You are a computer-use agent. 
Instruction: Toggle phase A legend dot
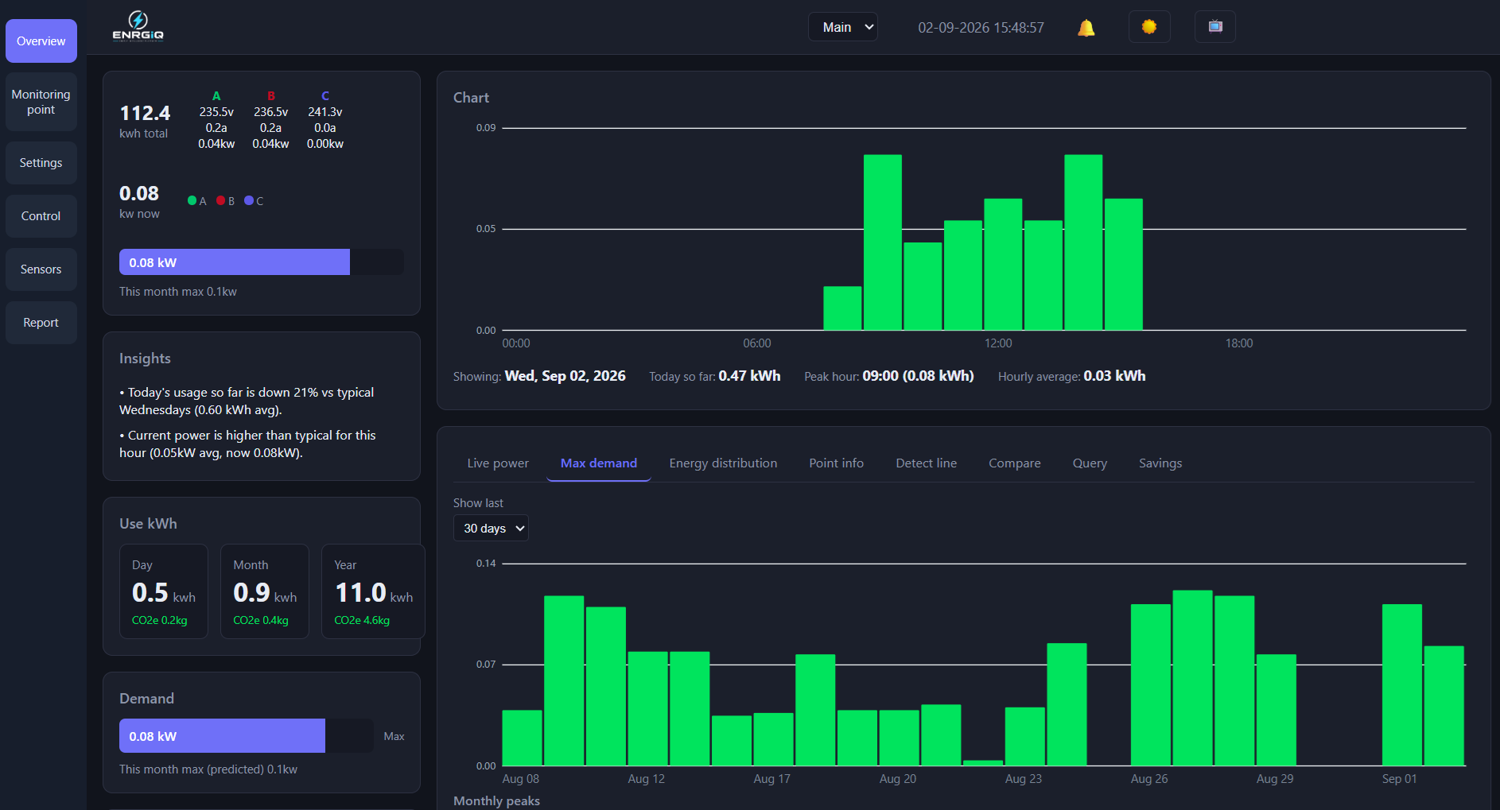tap(192, 201)
